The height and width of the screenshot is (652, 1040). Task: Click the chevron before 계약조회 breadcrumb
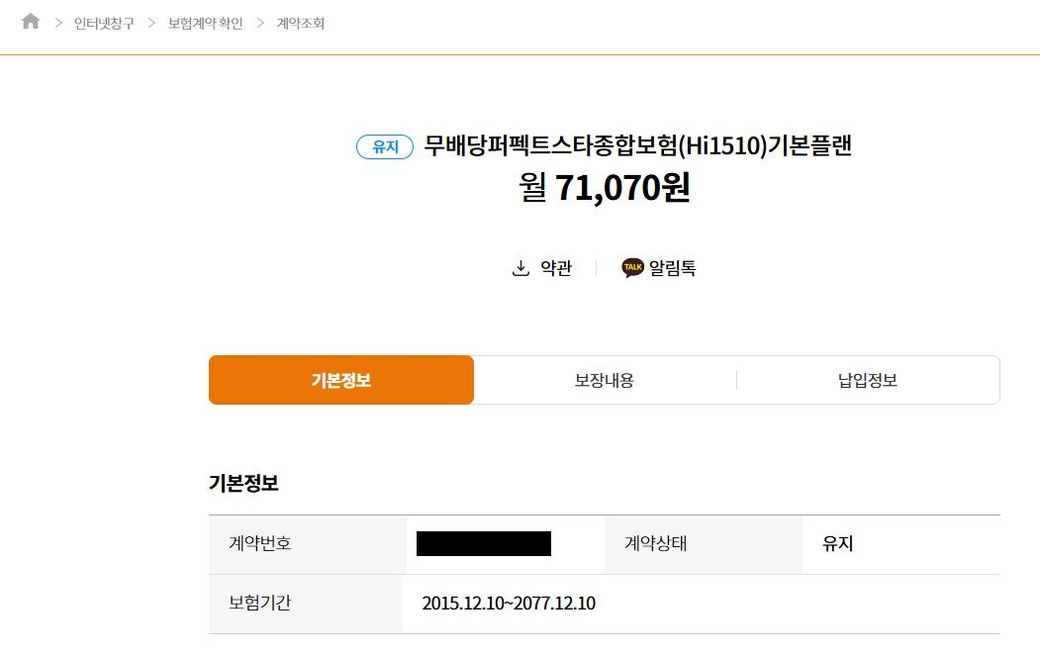coord(261,22)
